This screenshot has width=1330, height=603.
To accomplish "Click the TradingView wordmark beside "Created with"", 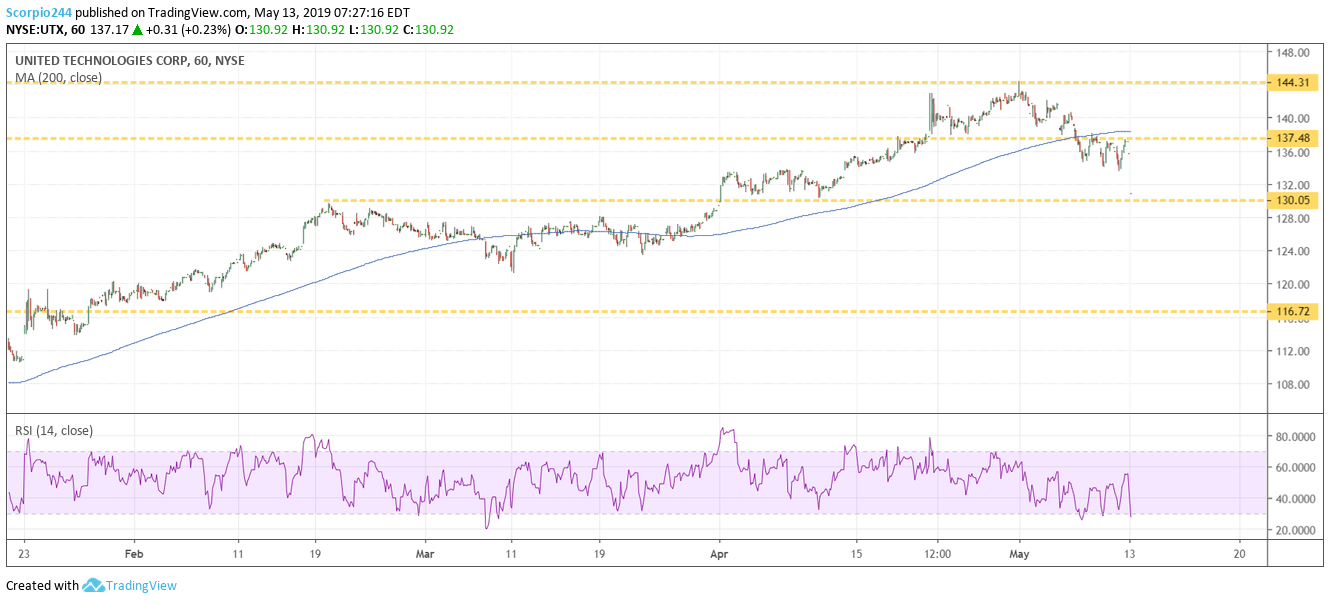I will 143,585.
